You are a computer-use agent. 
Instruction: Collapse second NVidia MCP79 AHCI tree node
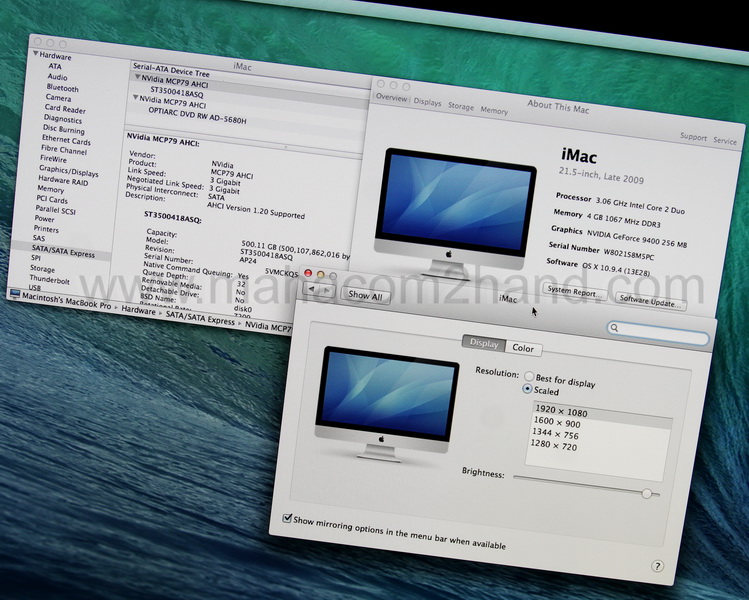[x=135, y=97]
